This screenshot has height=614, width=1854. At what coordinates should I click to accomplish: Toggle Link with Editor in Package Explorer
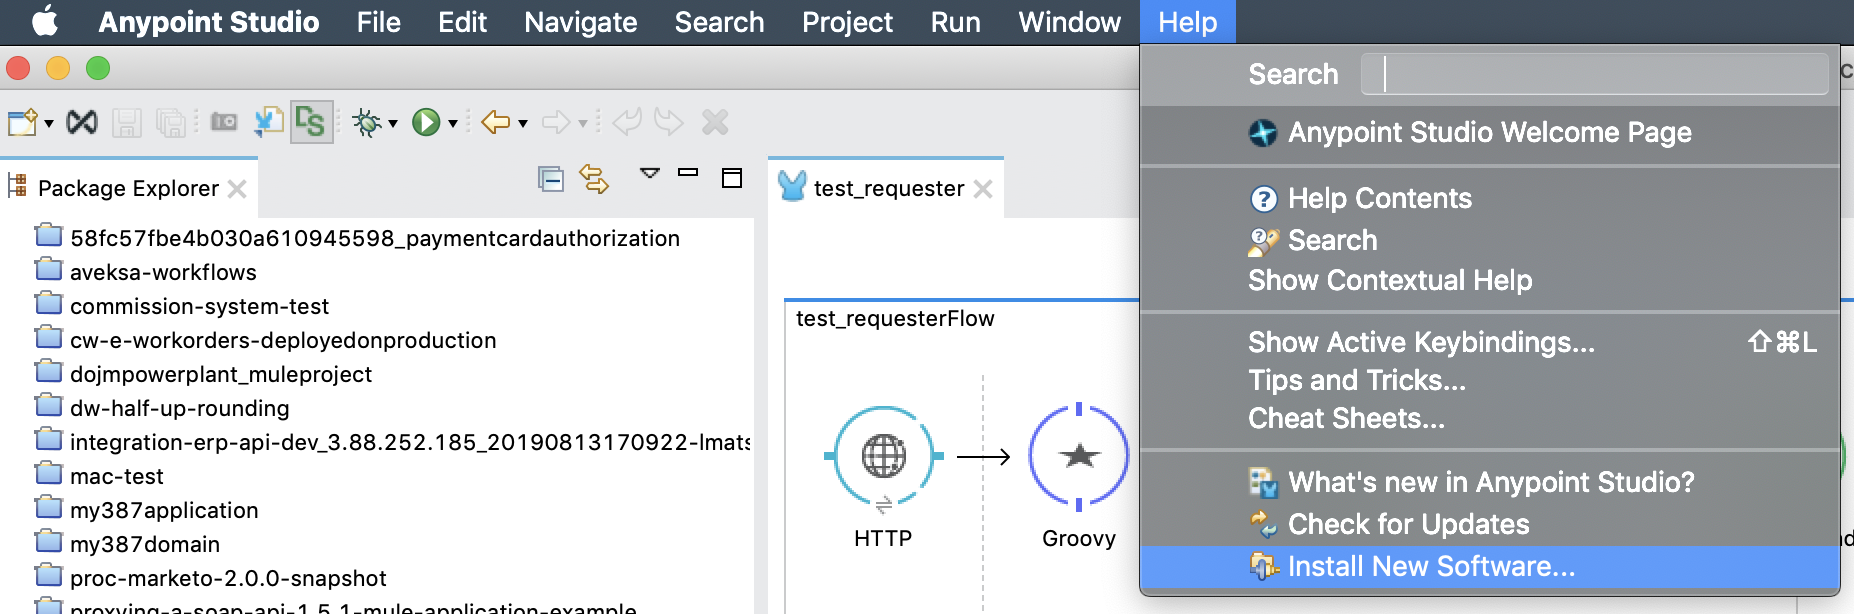[x=594, y=179]
